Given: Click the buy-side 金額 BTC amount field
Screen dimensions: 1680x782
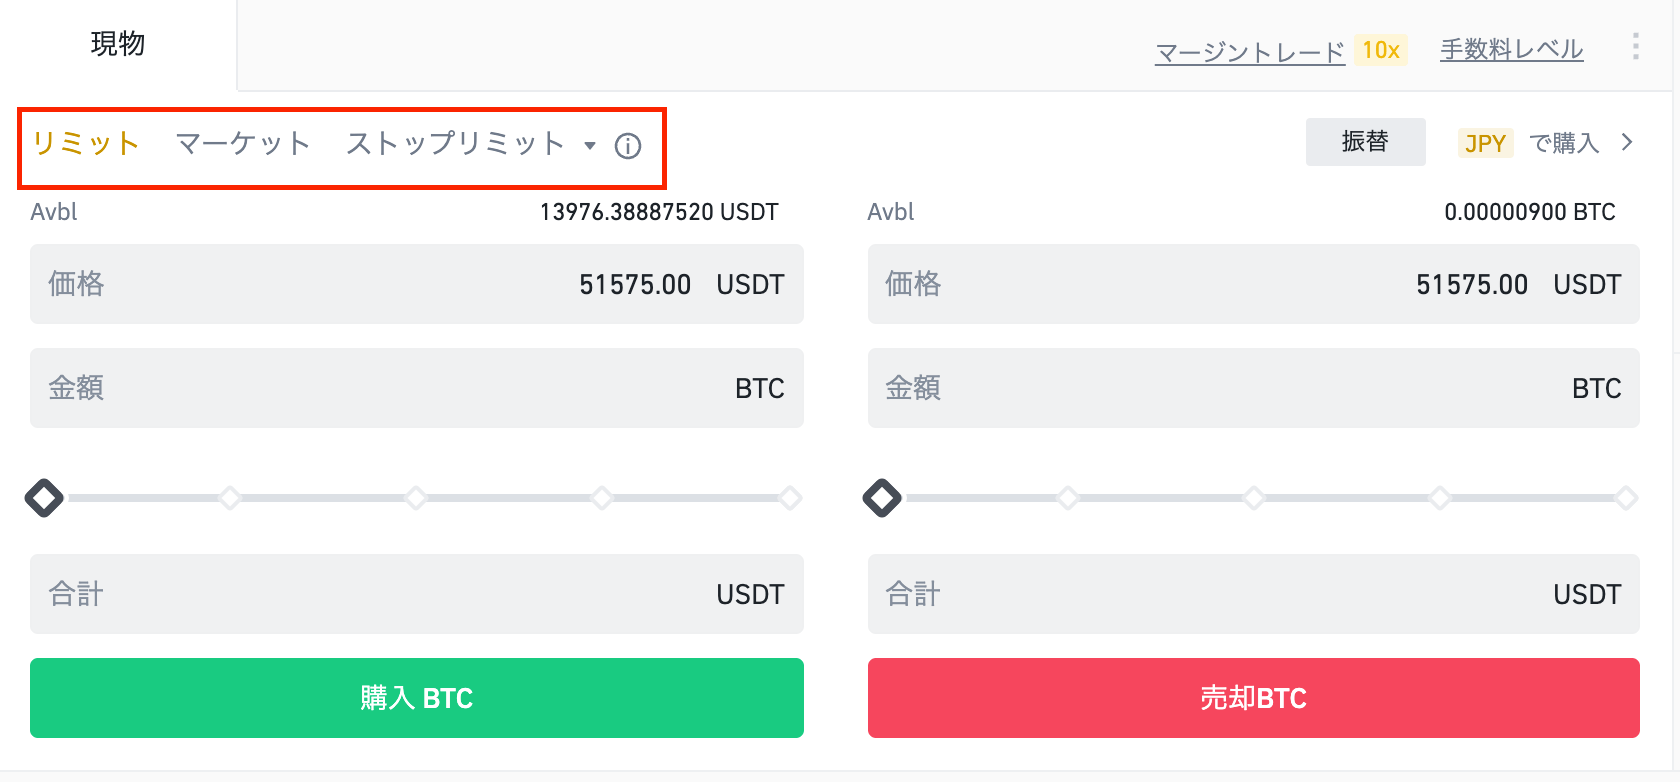Looking at the screenshot, I should (417, 388).
